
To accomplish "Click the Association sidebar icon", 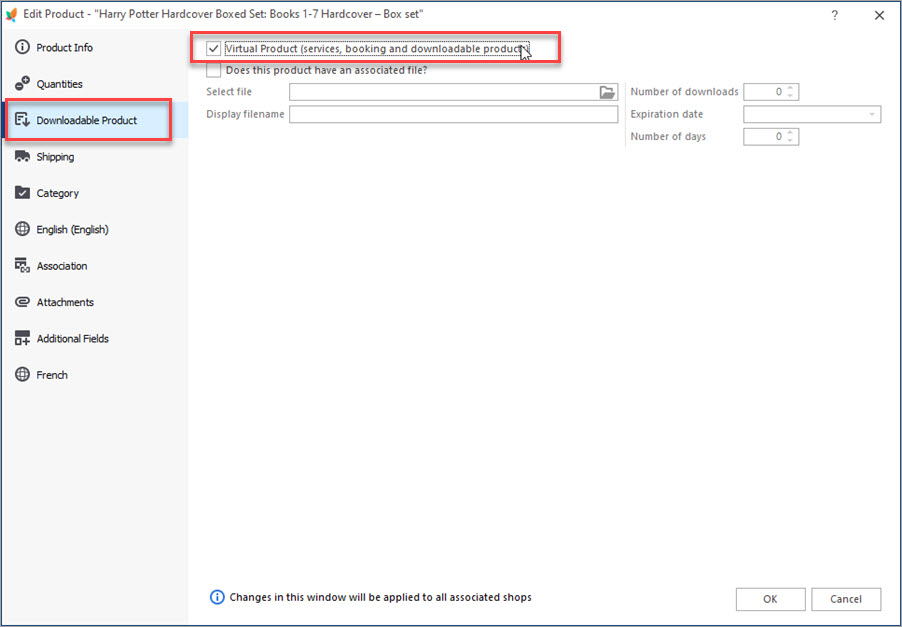I will pyautogui.click(x=22, y=265).
